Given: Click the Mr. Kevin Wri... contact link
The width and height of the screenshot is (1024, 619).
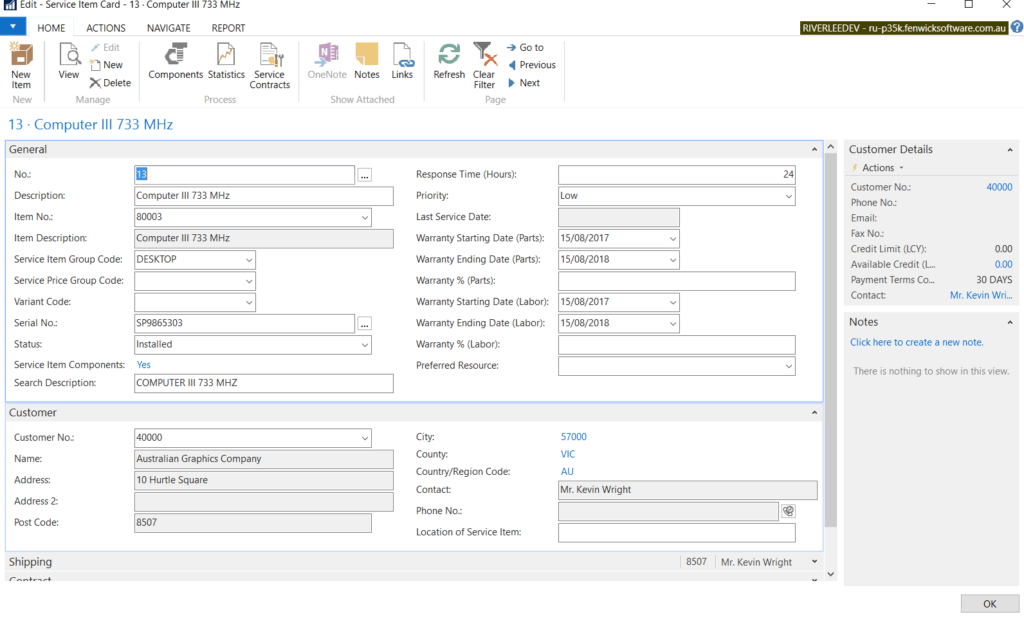Looking at the screenshot, I should [x=981, y=295].
